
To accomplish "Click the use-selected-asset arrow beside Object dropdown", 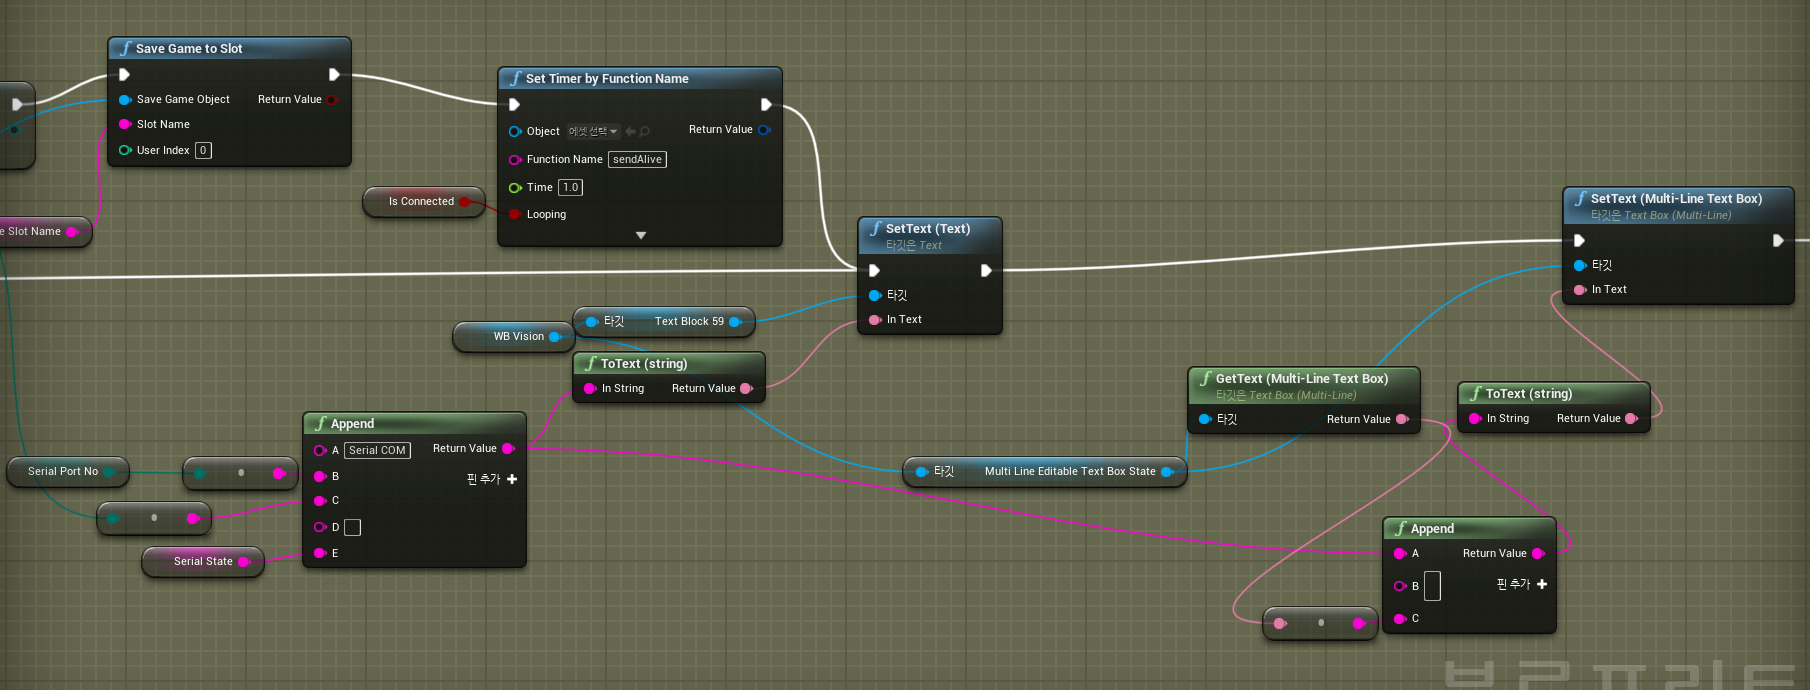I will (x=630, y=131).
